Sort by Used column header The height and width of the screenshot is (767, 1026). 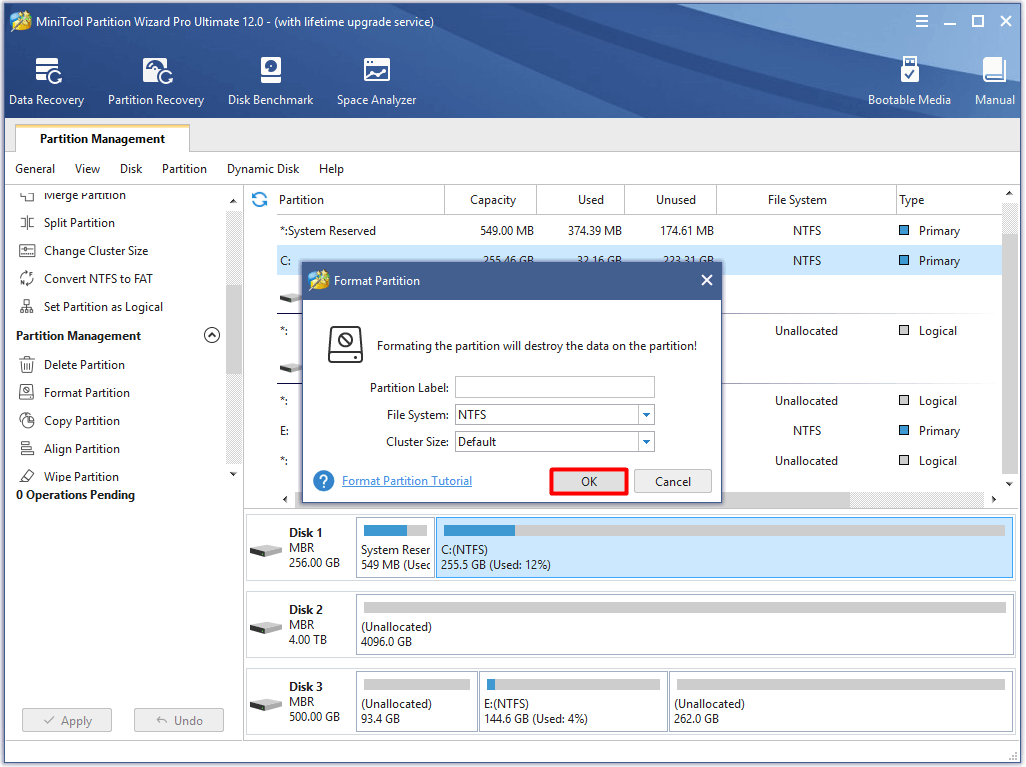580,200
